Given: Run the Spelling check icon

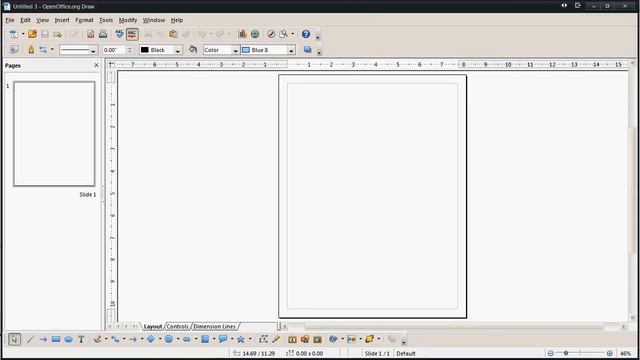Looking at the screenshot, I should (119, 34).
